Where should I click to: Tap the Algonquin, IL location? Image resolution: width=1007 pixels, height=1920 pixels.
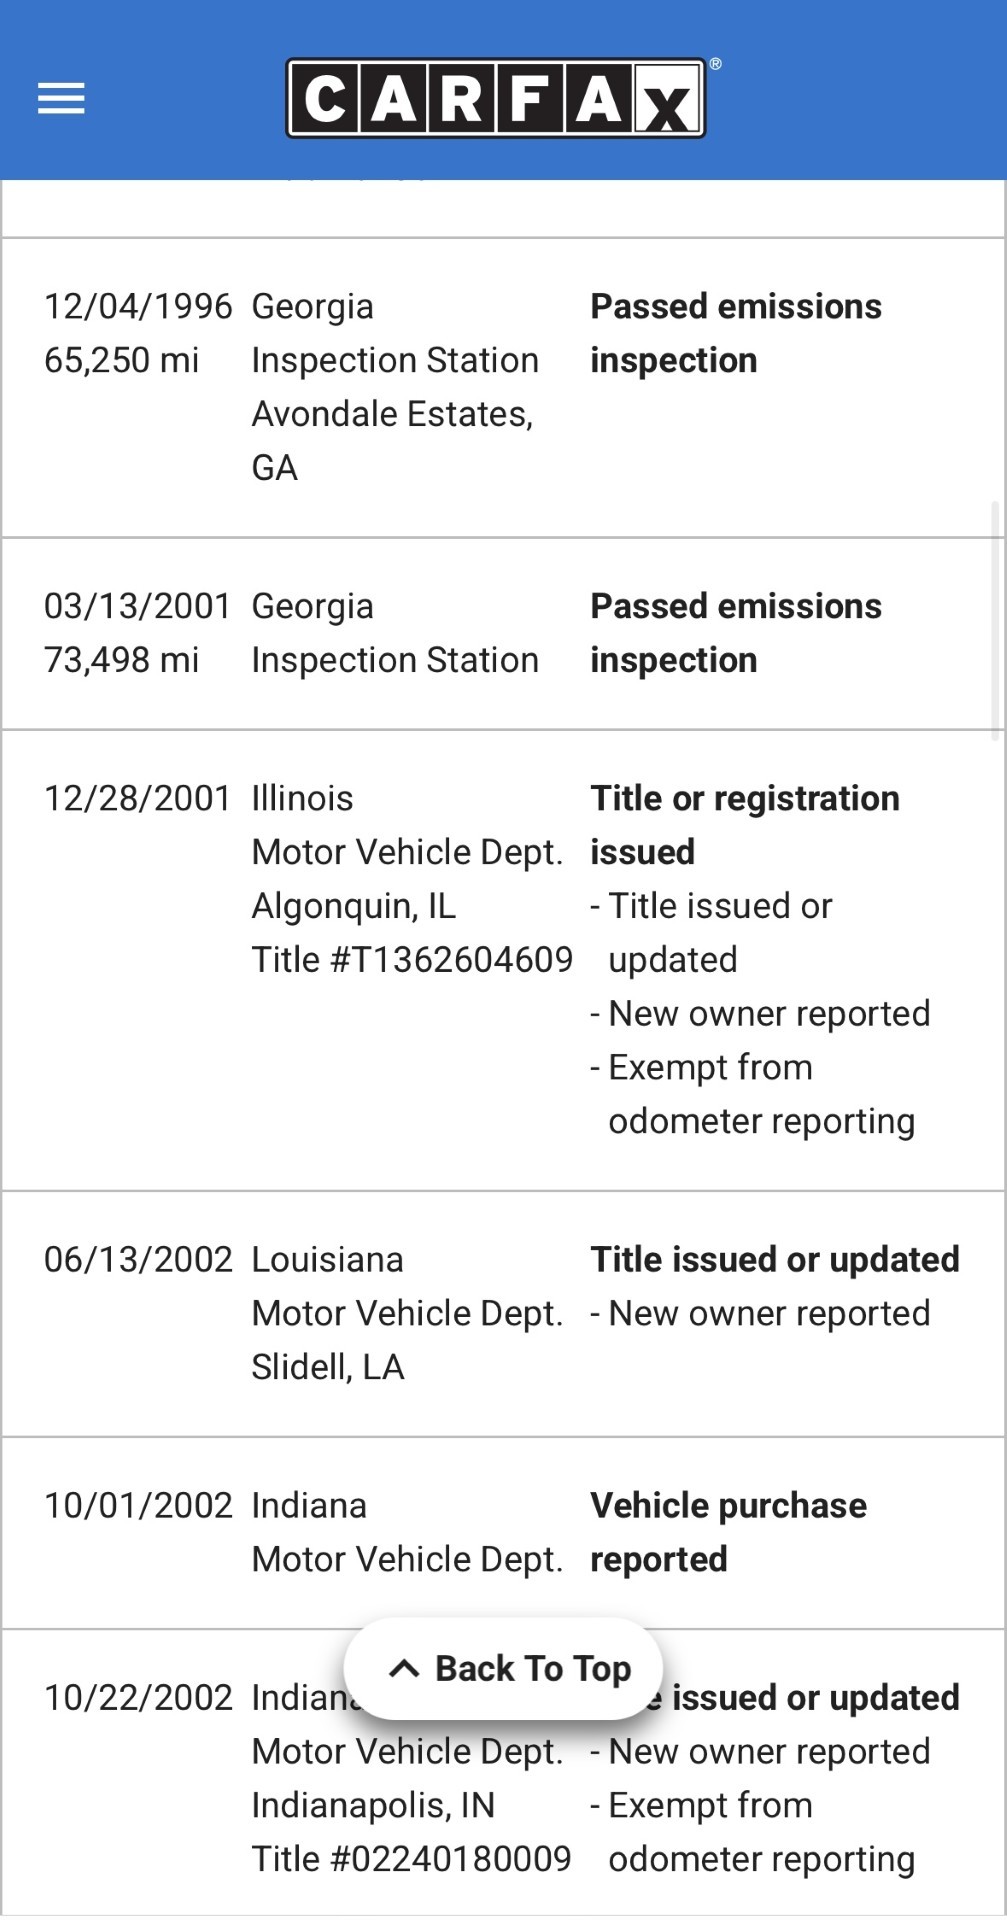[x=353, y=906]
